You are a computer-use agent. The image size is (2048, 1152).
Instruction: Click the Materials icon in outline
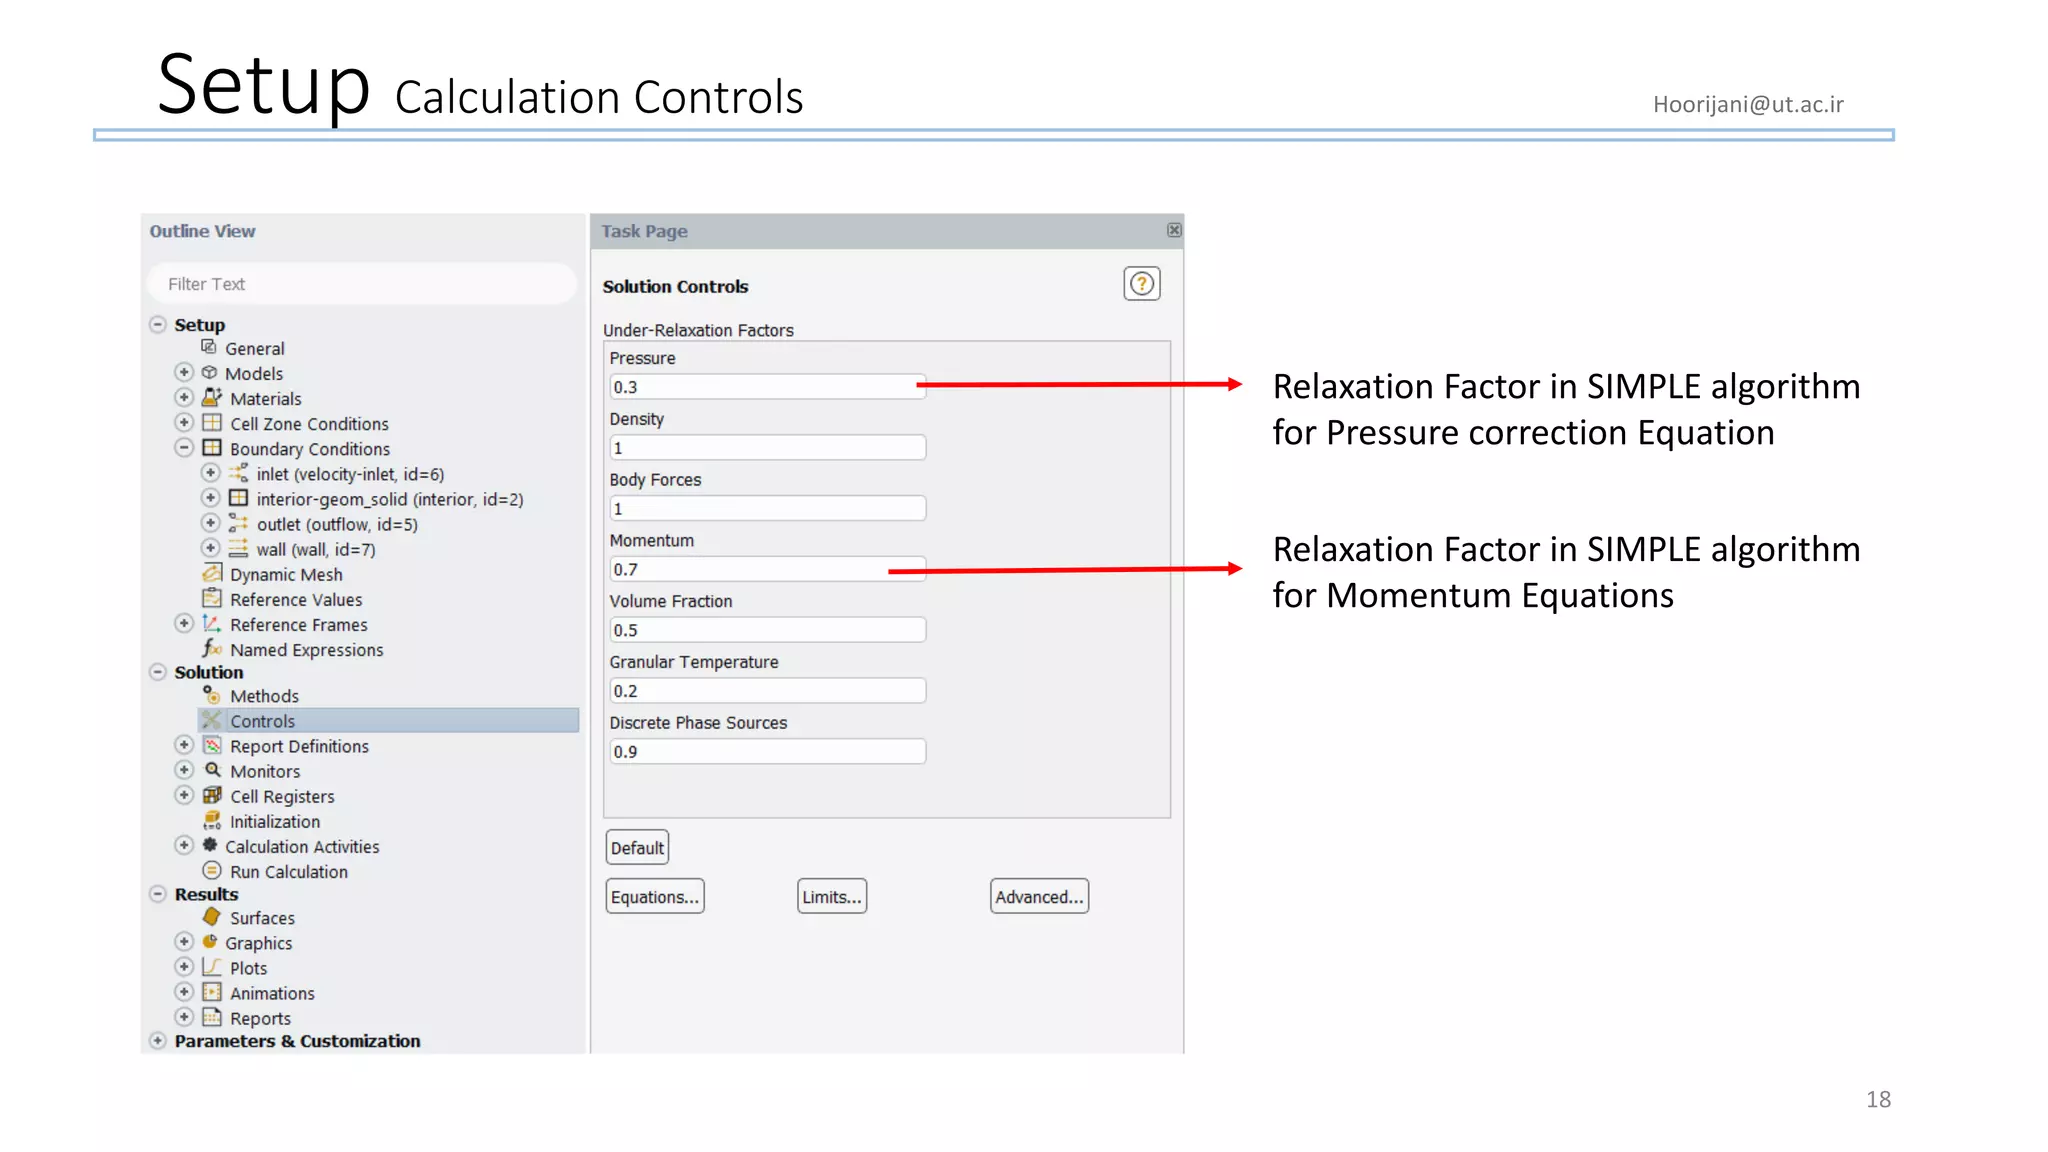[x=212, y=397]
